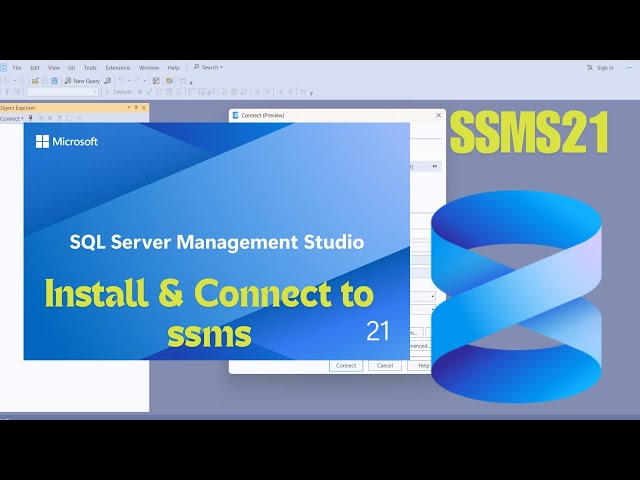Screen dimensions: 640x480
Task: Toggle Object Explorer auto-hide pin
Action: click(136, 108)
